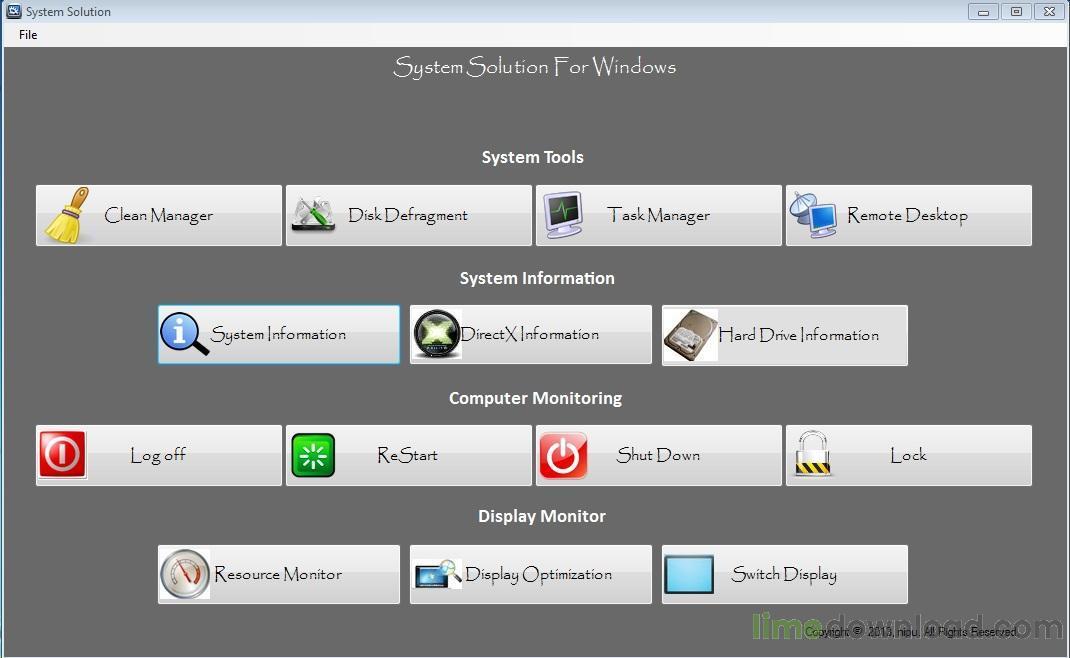Click the Display Optimization monitor magnifier icon
Viewport: 1070px width, 658px height.
[437, 574]
